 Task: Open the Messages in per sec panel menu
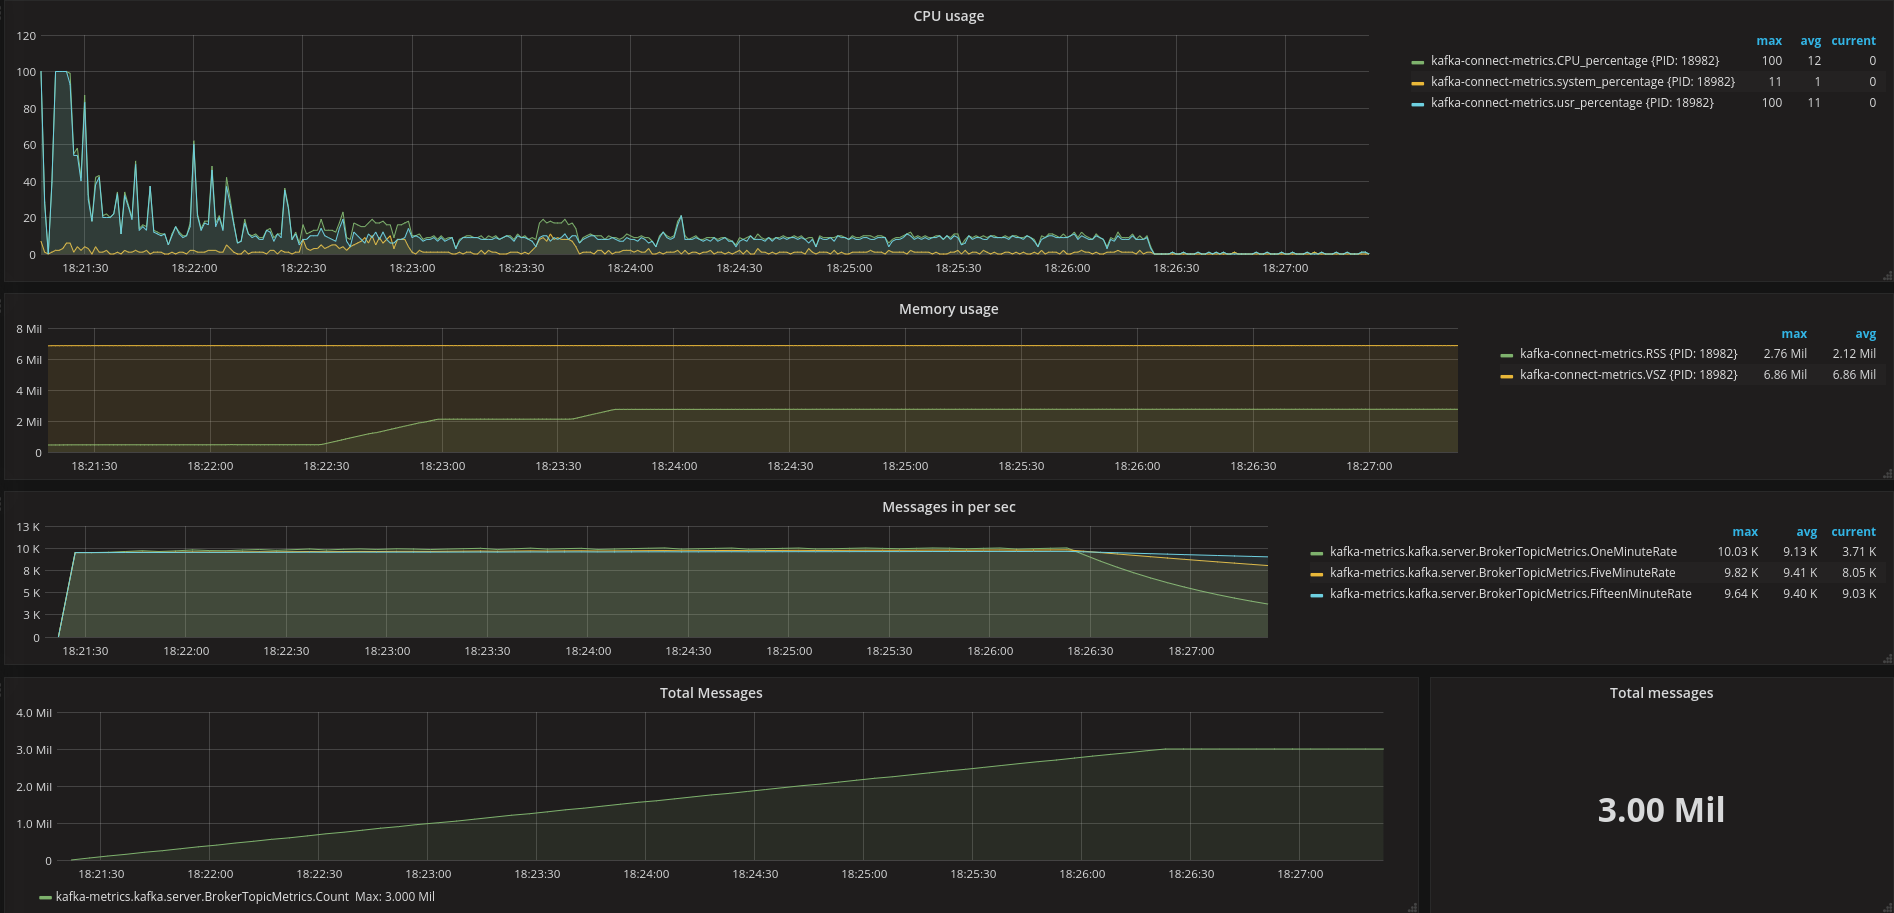tap(948, 507)
